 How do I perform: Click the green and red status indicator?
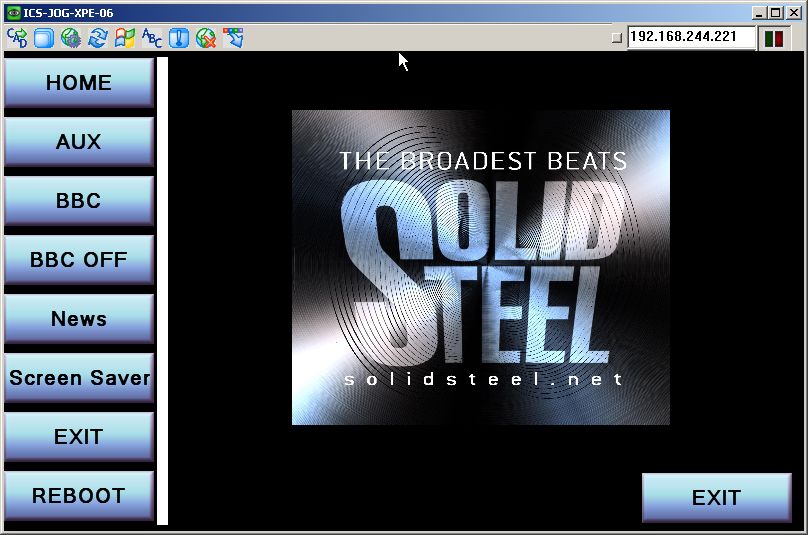(x=773, y=38)
